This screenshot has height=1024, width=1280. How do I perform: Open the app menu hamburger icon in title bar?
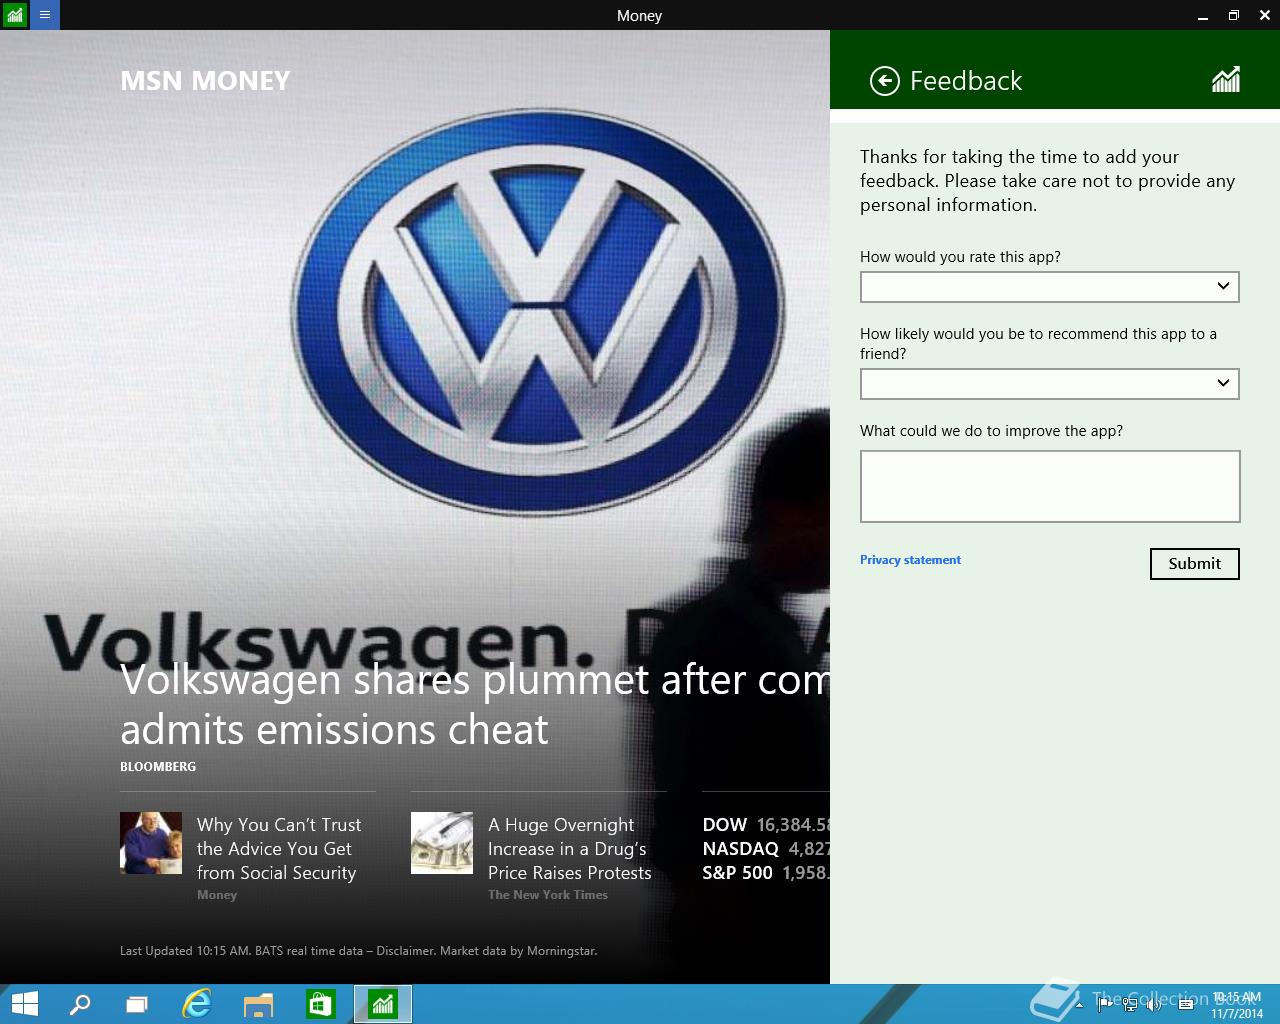click(45, 15)
